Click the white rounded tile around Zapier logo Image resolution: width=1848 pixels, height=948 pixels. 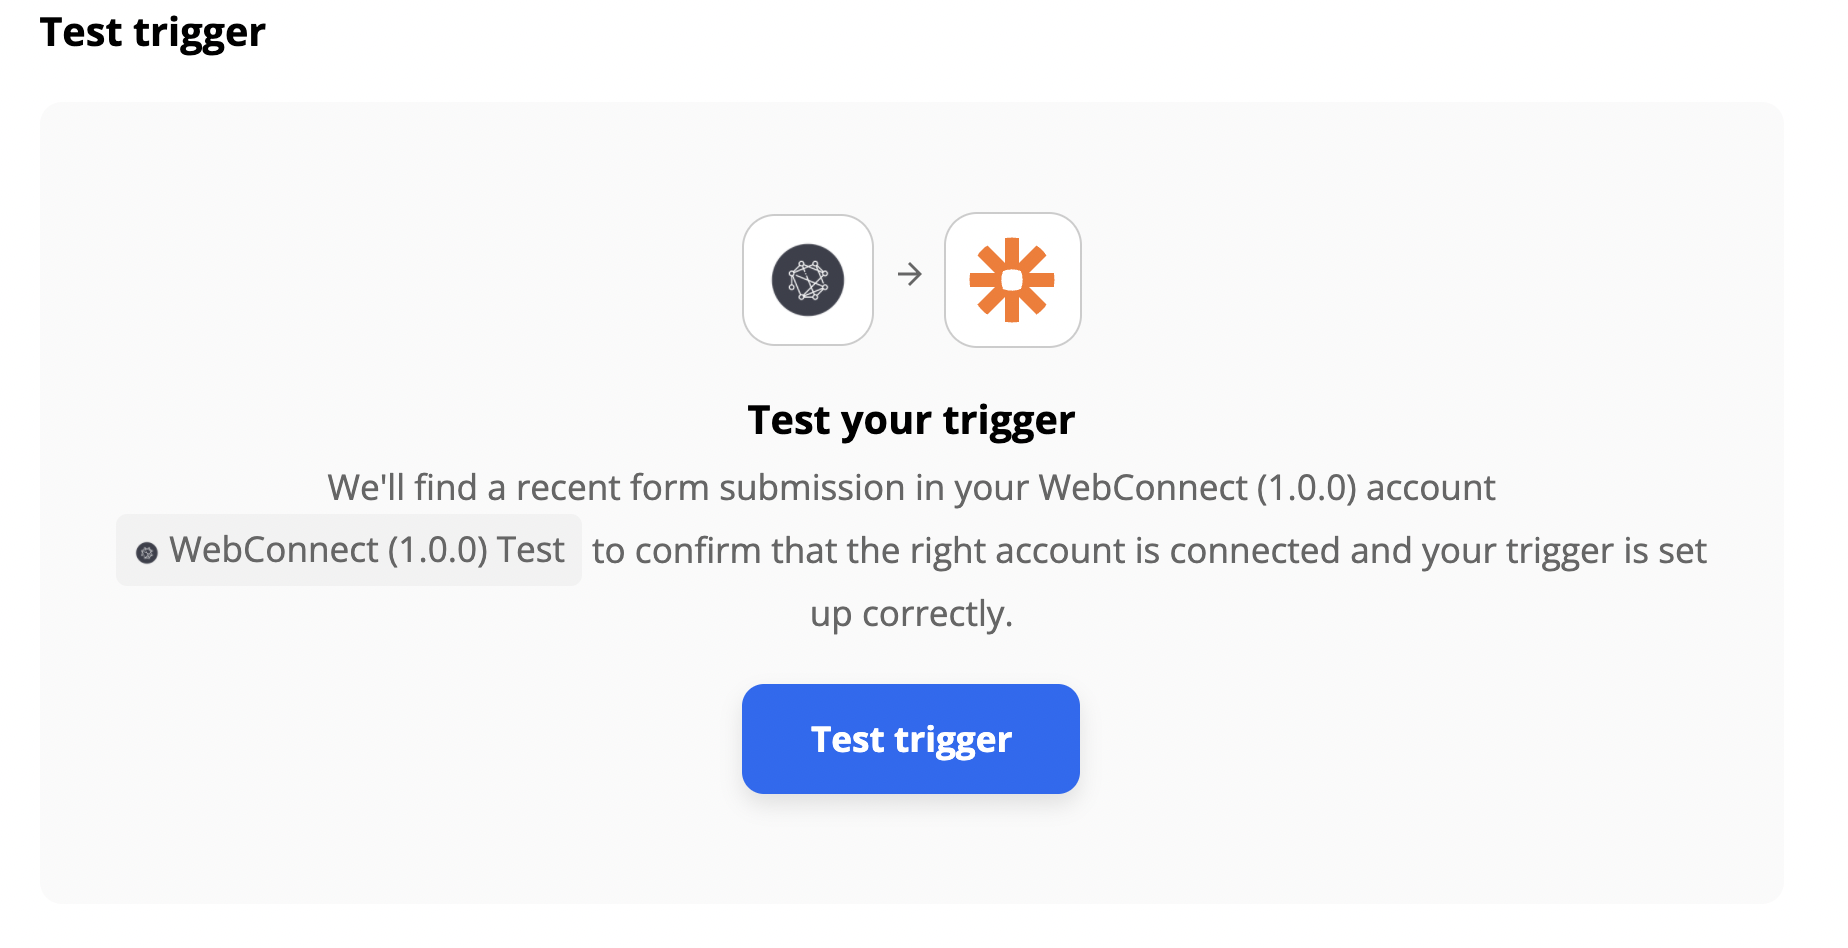1013,280
